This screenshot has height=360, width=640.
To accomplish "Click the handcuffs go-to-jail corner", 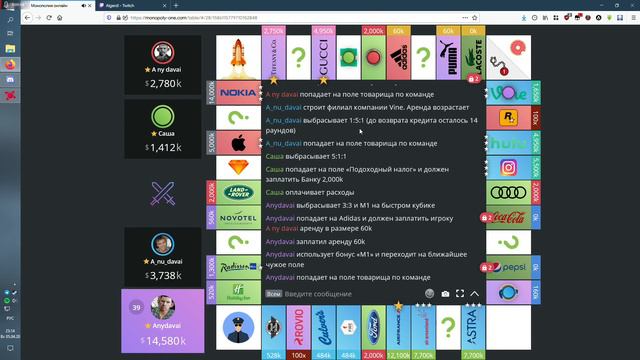I will click(509, 57).
